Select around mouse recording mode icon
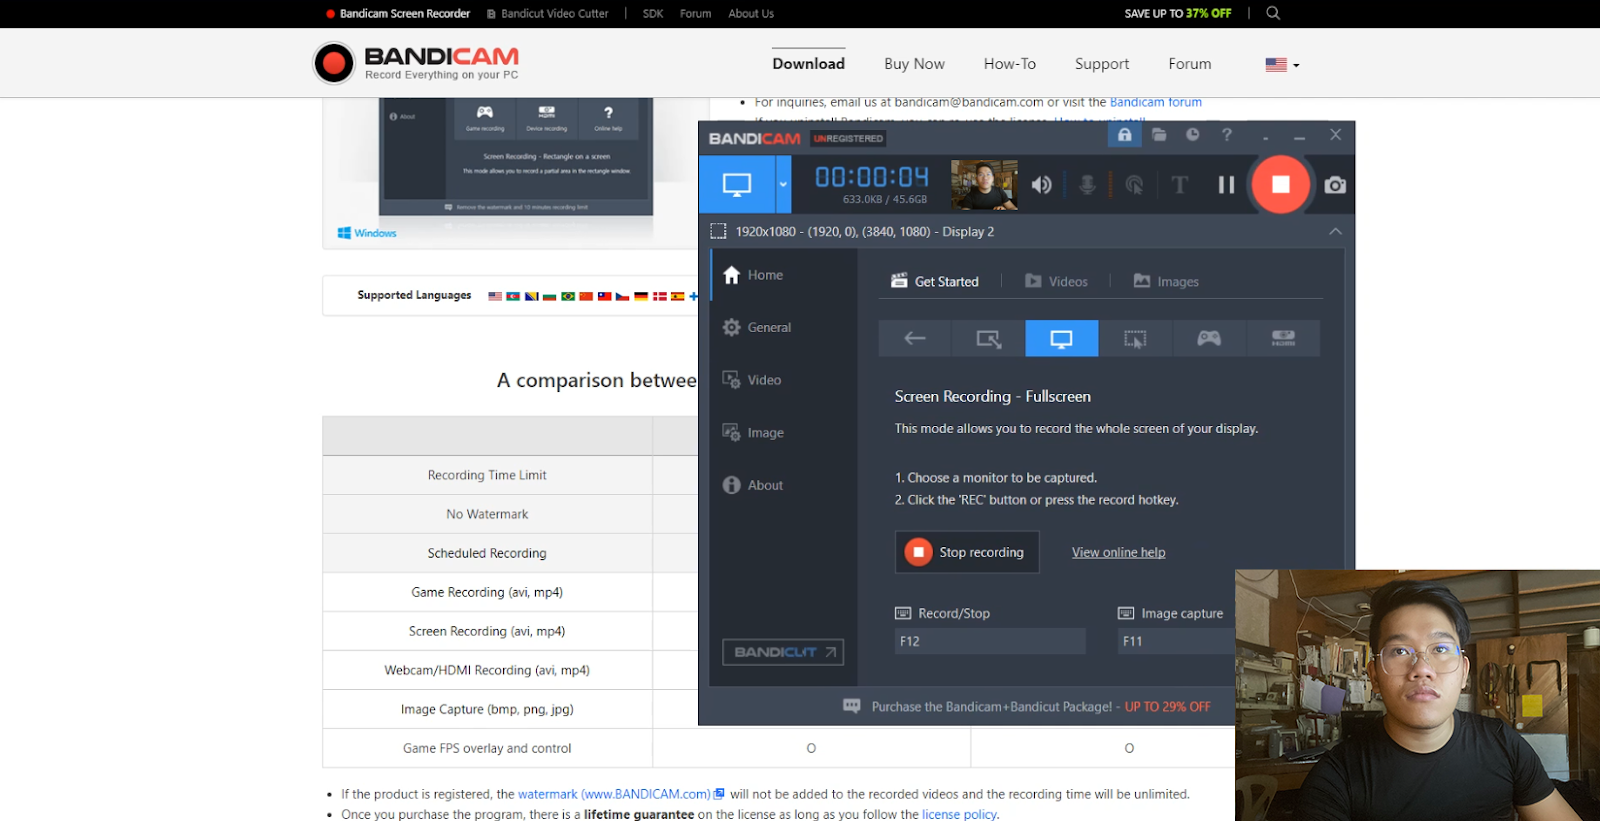Viewport: 1600px width, 821px height. [1135, 338]
